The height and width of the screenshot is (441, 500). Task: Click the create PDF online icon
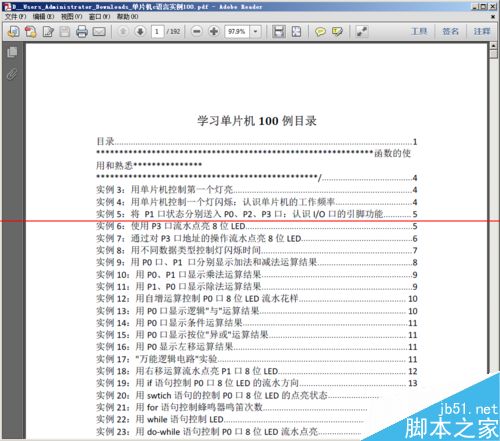(x=30, y=32)
